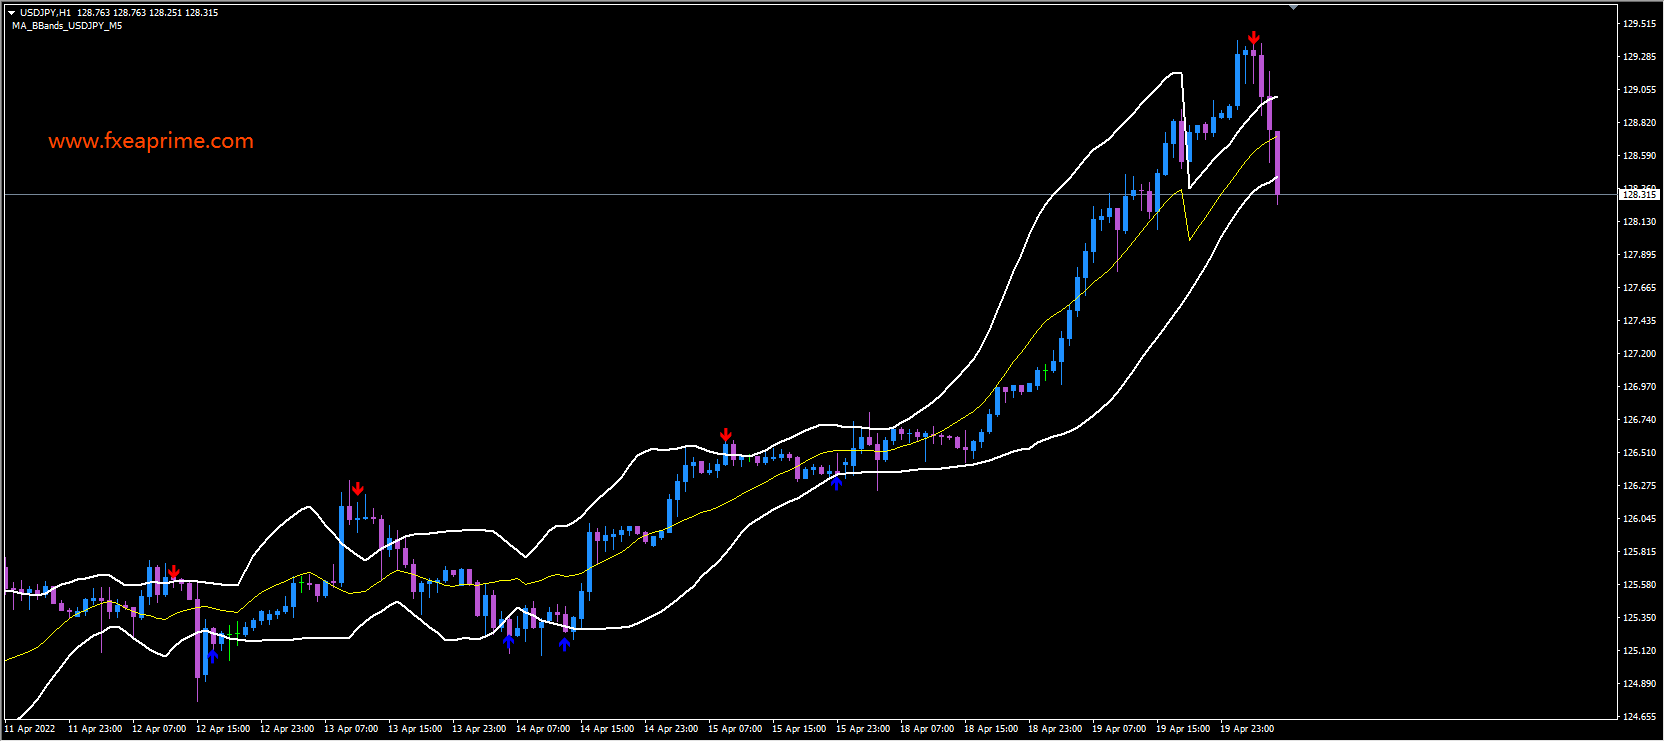1665x742 pixels.
Task: Click the 124.655 price scale label
Action: coord(1639,717)
